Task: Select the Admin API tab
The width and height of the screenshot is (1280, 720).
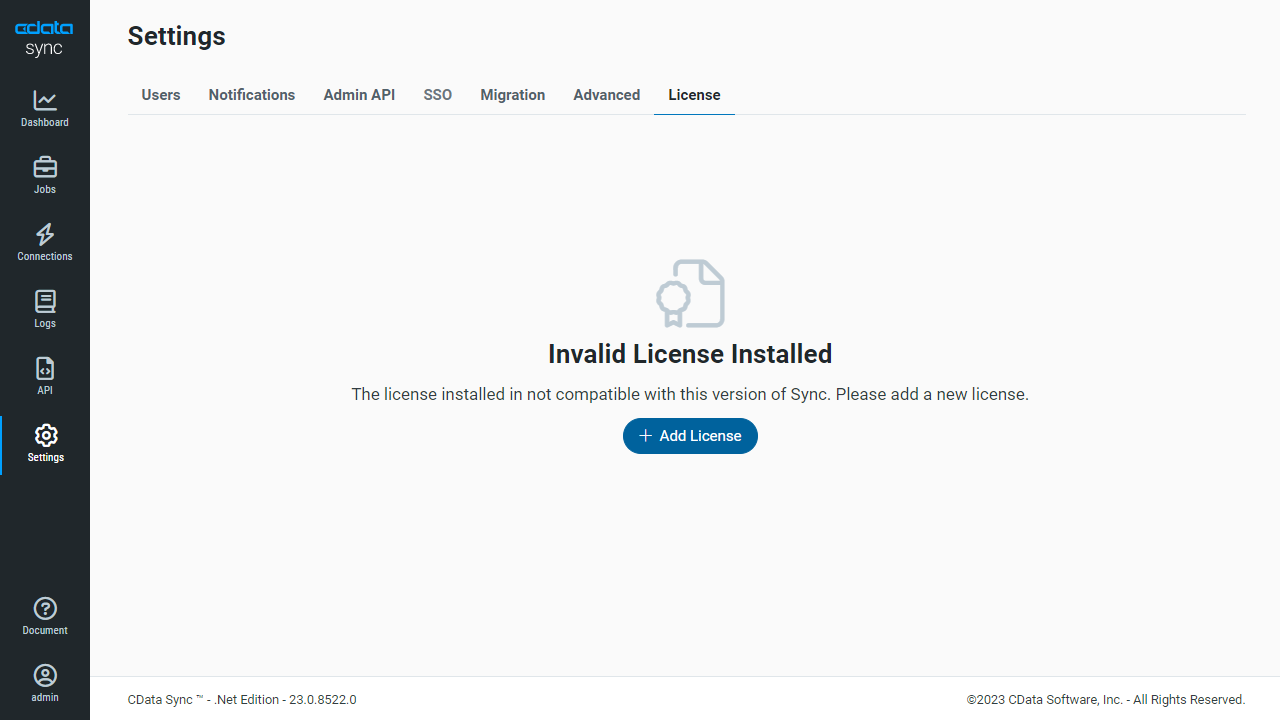Action: [x=359, y=95]
